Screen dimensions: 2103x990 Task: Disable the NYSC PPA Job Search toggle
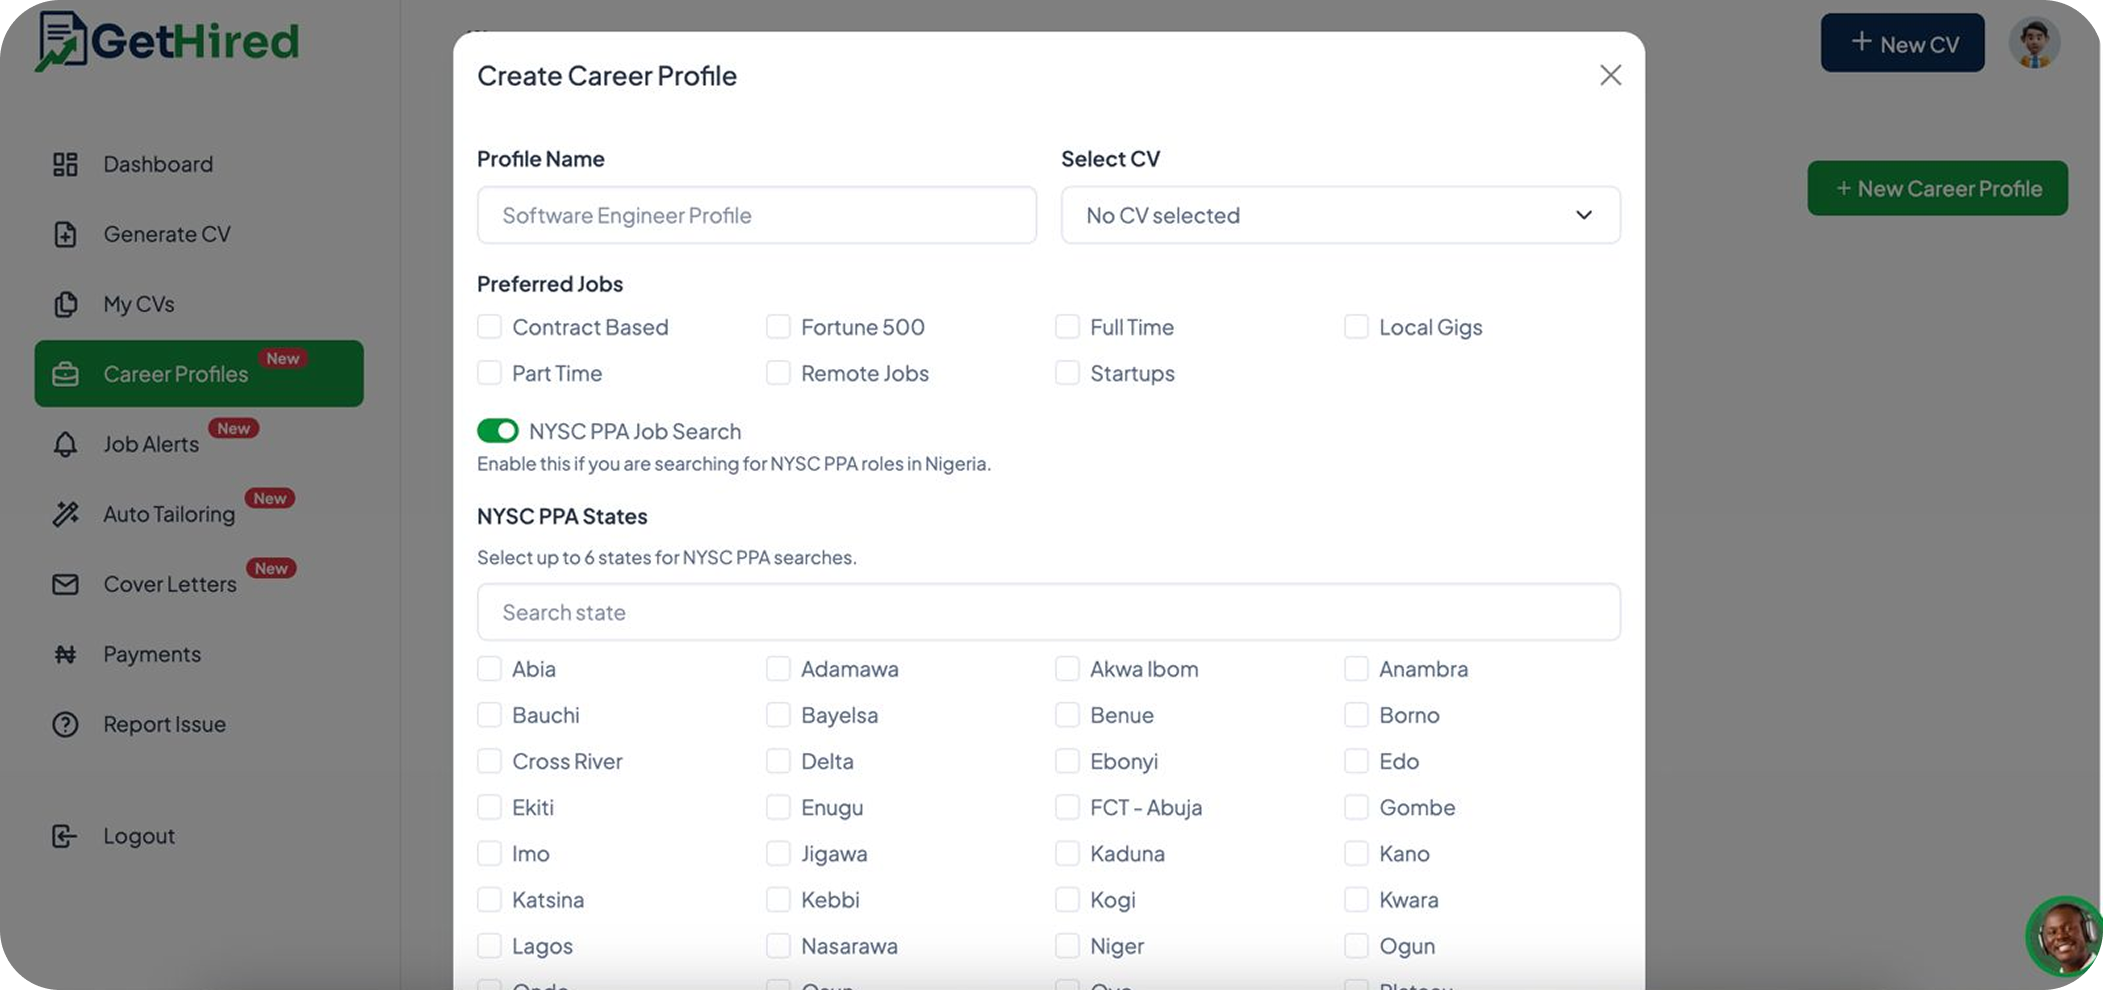497,430
